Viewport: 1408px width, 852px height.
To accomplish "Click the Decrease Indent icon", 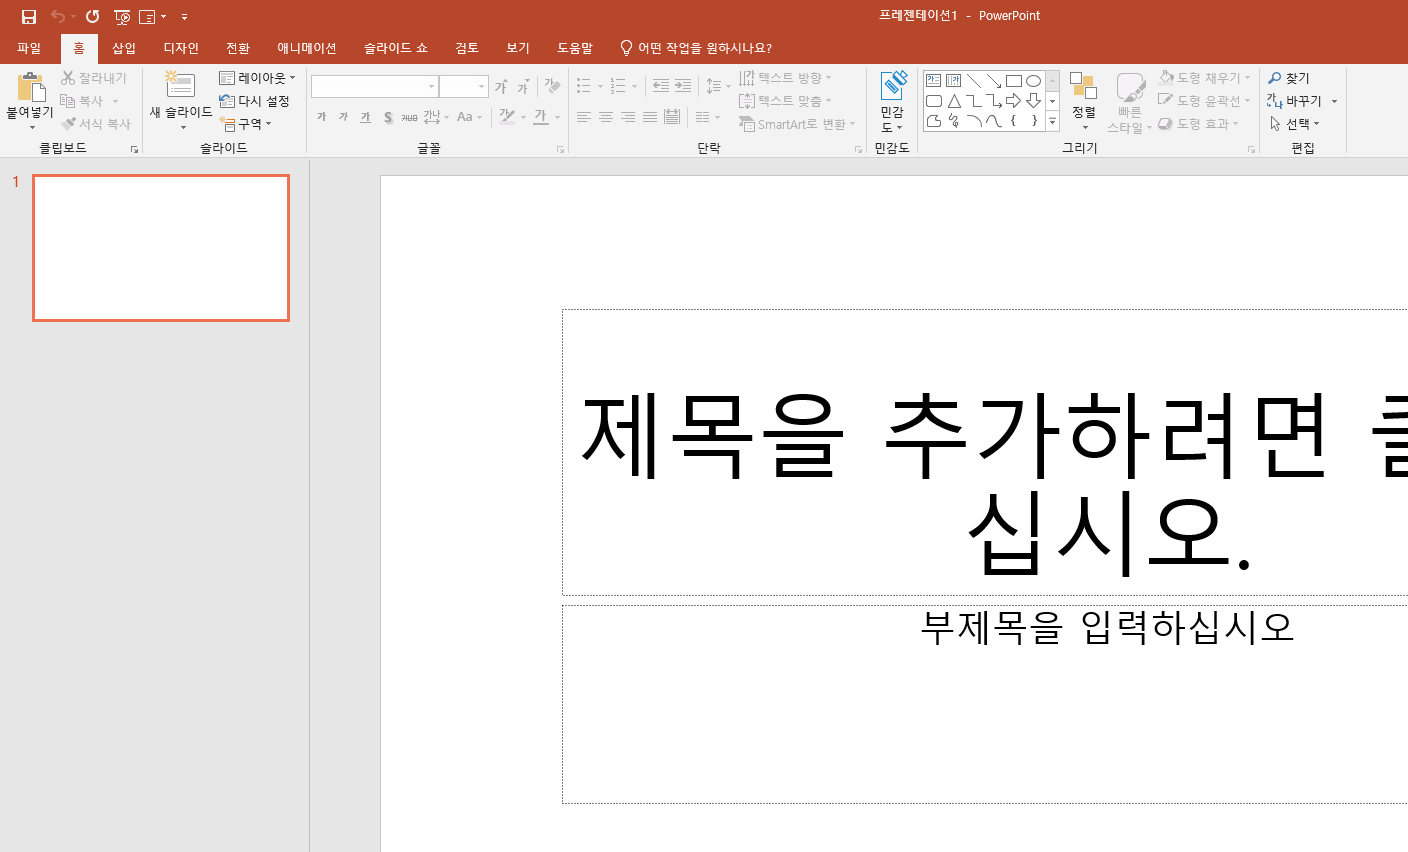I will pos(660,86).
